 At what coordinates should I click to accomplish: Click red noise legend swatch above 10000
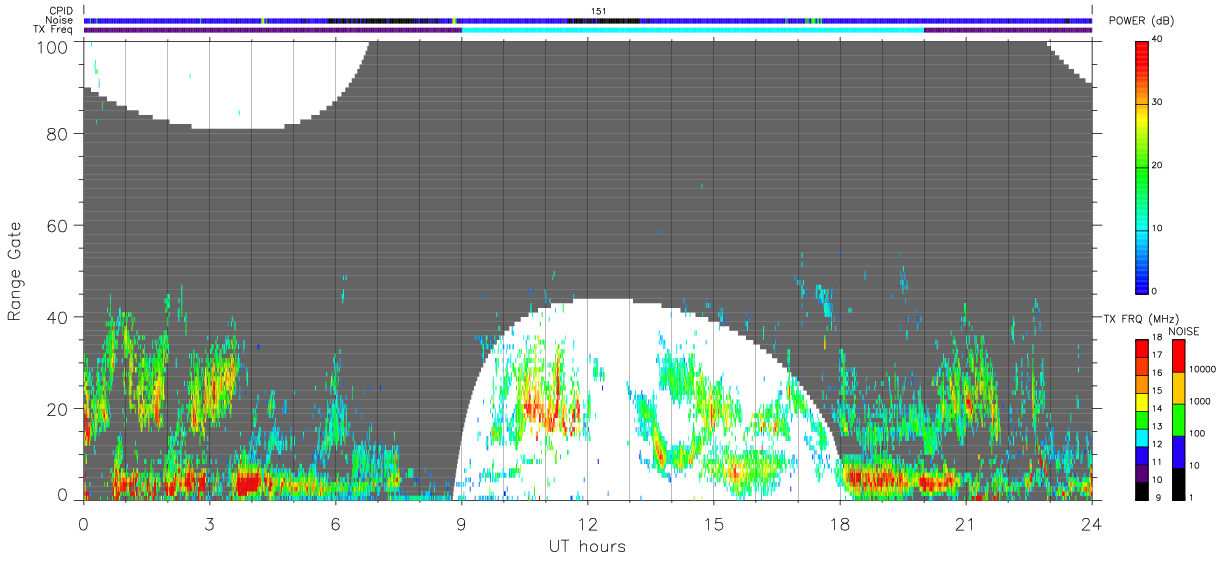coord(1180,356)
